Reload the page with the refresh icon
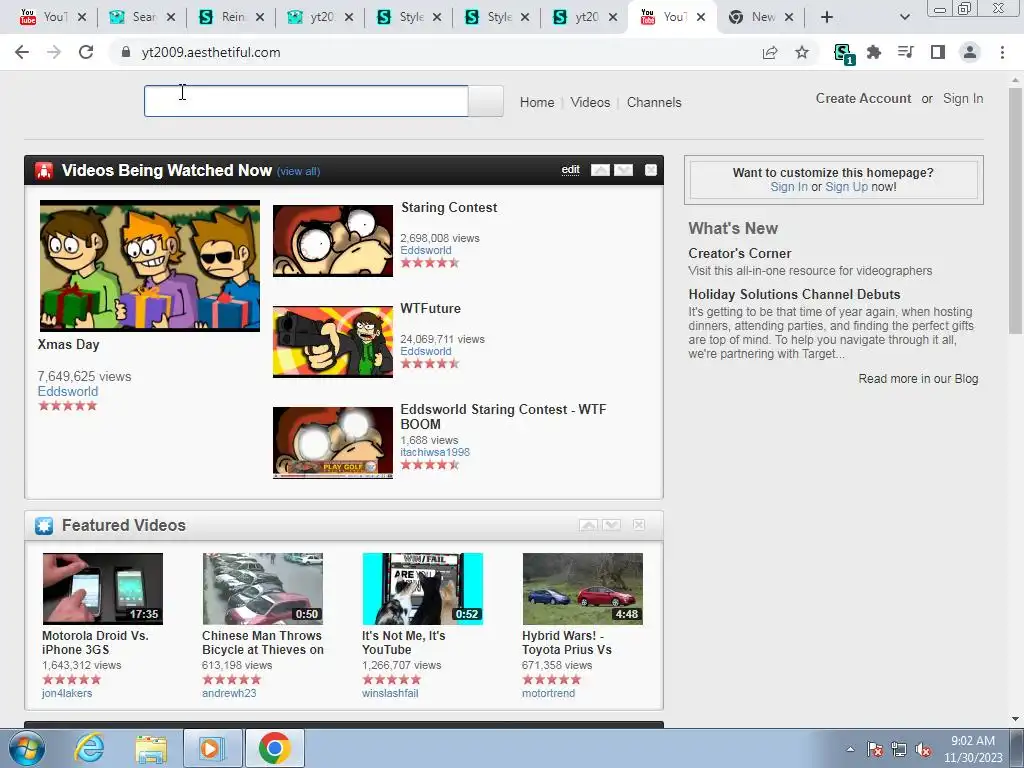Screen dimensions: 1024x768 click(x=86, y=52)
